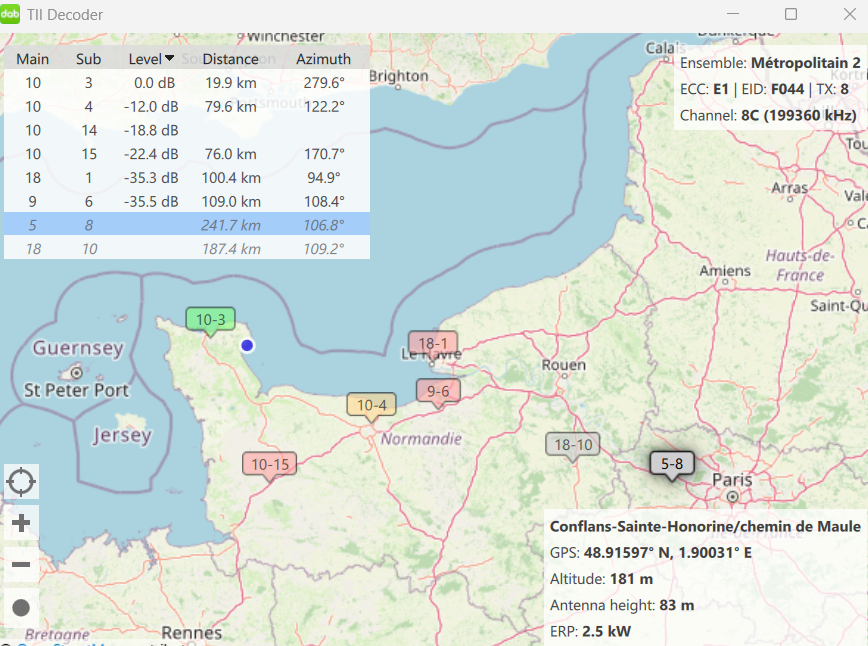The height and width of the screenshot is (646, 868).
Task: Center map on current location crosshair
Action: (21, 481)
